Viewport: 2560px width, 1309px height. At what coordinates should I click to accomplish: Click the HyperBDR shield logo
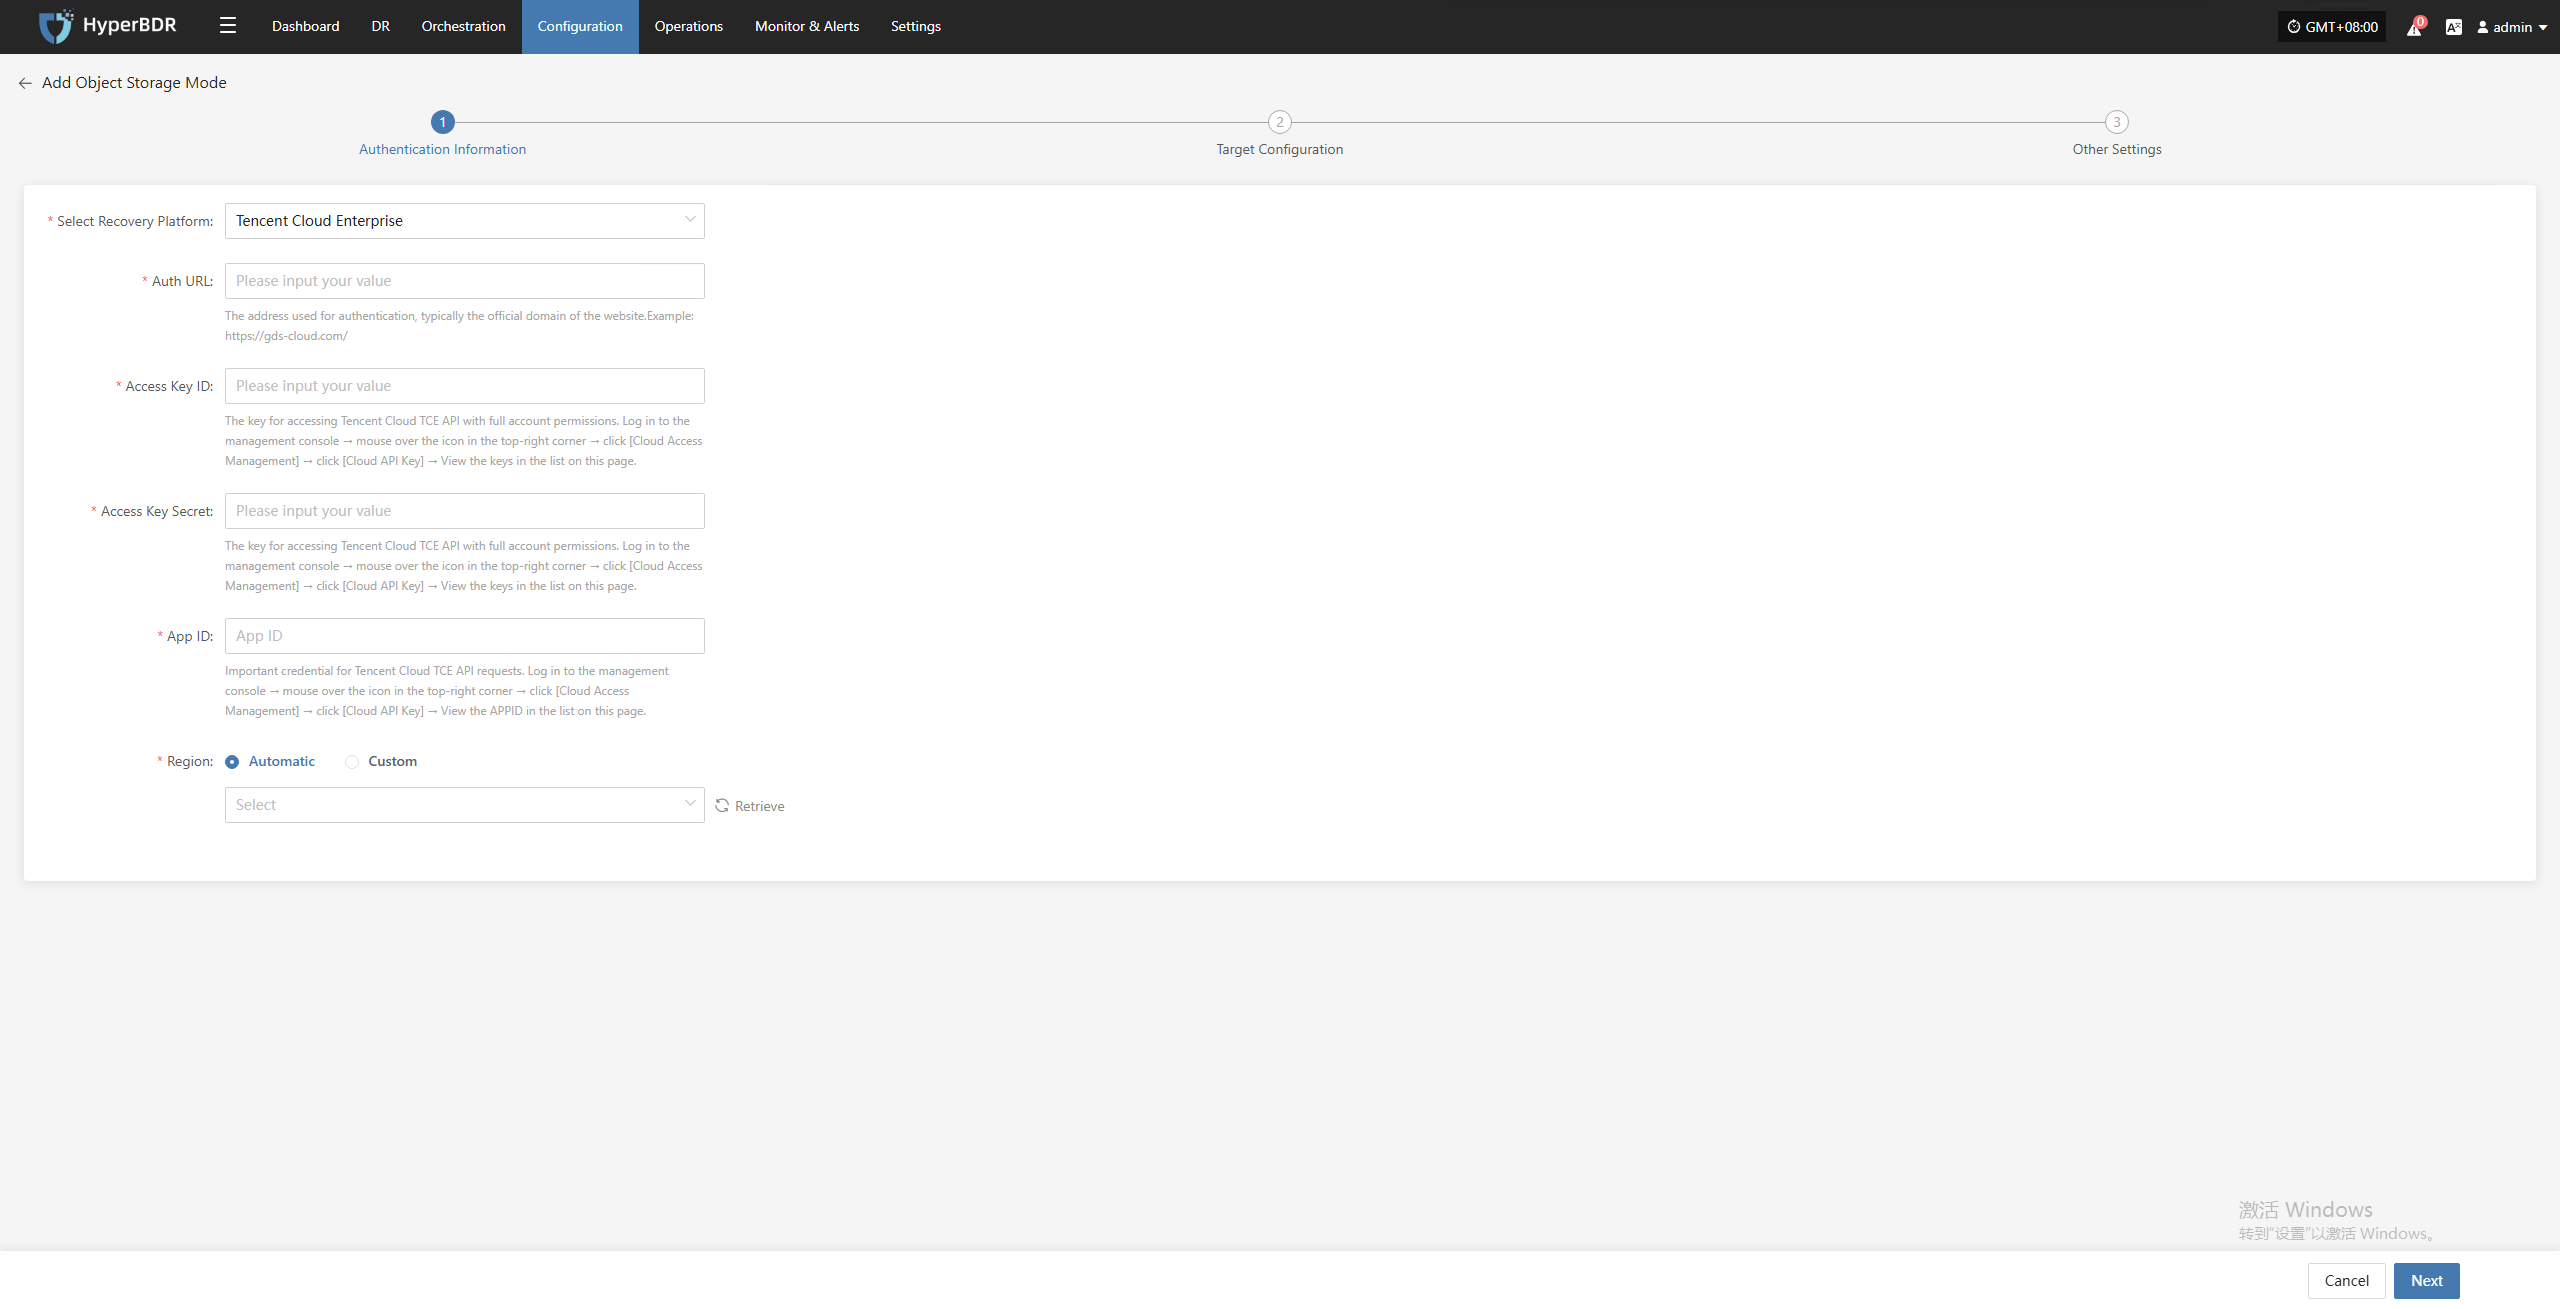[56, 26]
